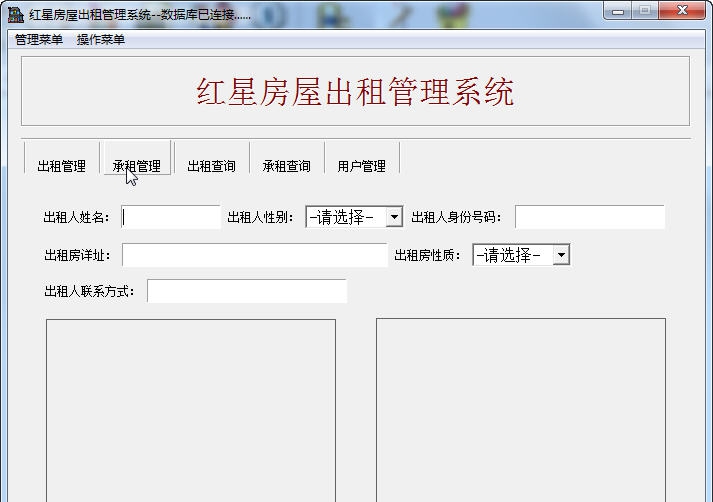
Task: Focus the 出租人姓名 input field
Action: 171,217
